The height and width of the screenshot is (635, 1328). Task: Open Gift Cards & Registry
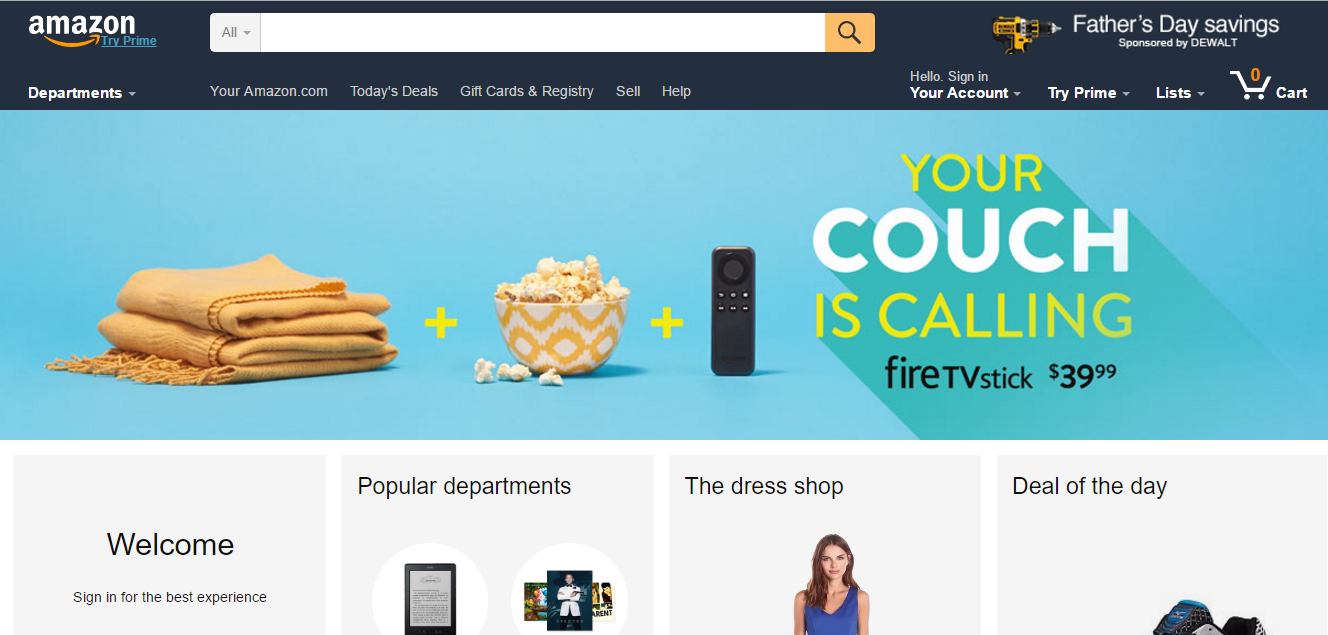click(527, 91)
